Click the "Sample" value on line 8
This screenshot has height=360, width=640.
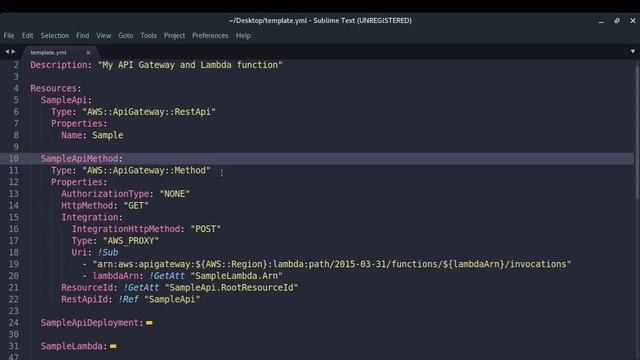pos(108,135)
